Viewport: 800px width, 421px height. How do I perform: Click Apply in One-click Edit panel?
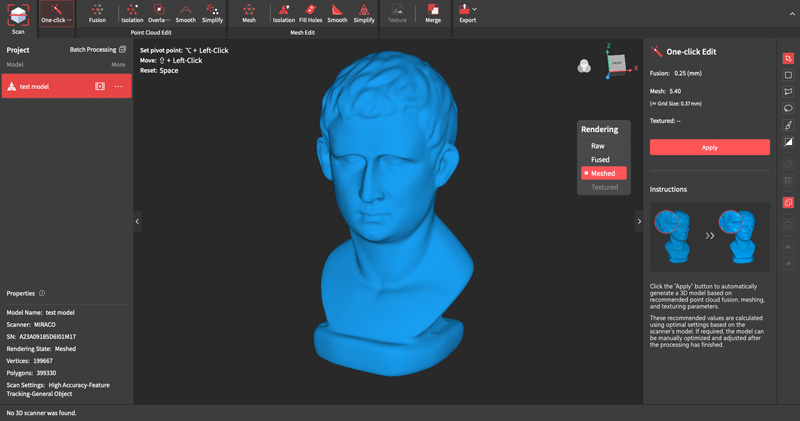[710, 147]
